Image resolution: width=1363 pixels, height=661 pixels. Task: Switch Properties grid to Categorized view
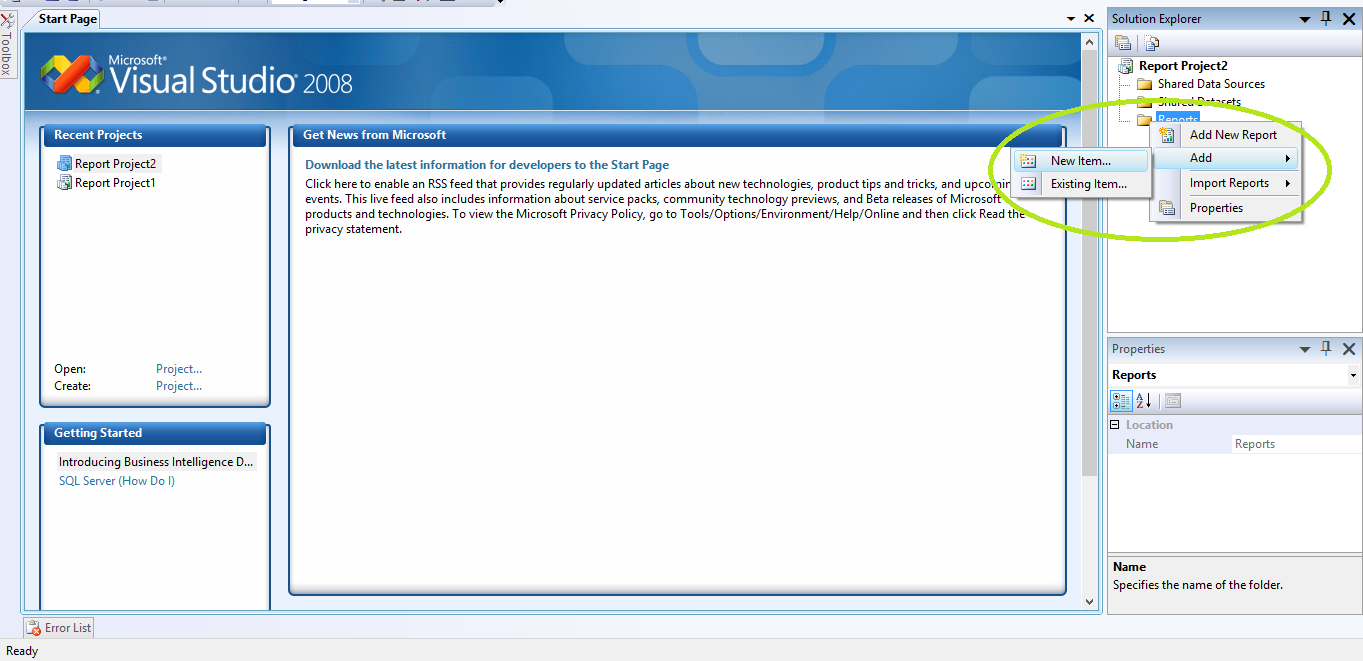pyautogui.click(x=1122, y=401)
